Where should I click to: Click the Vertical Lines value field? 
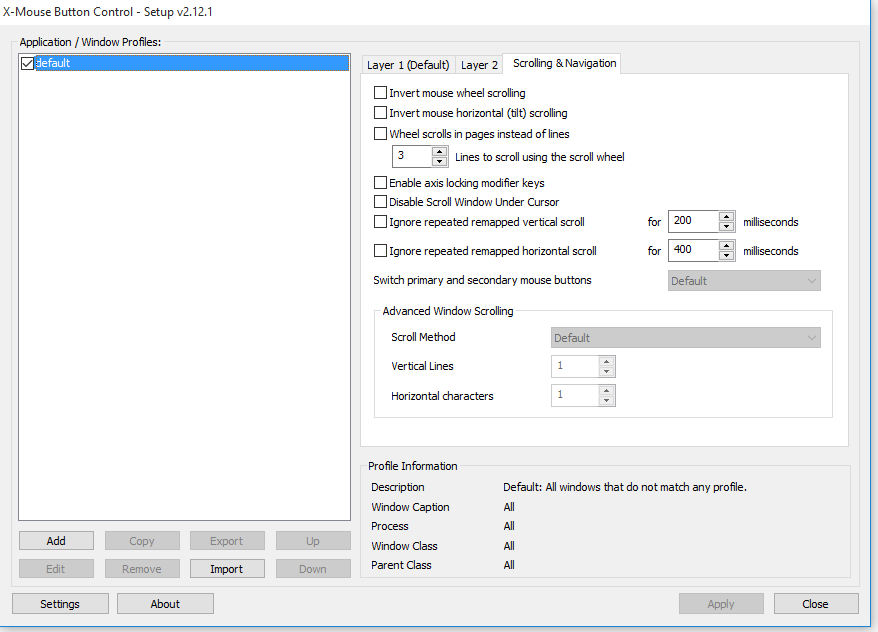pyautogui.click(x=575, y=366)
